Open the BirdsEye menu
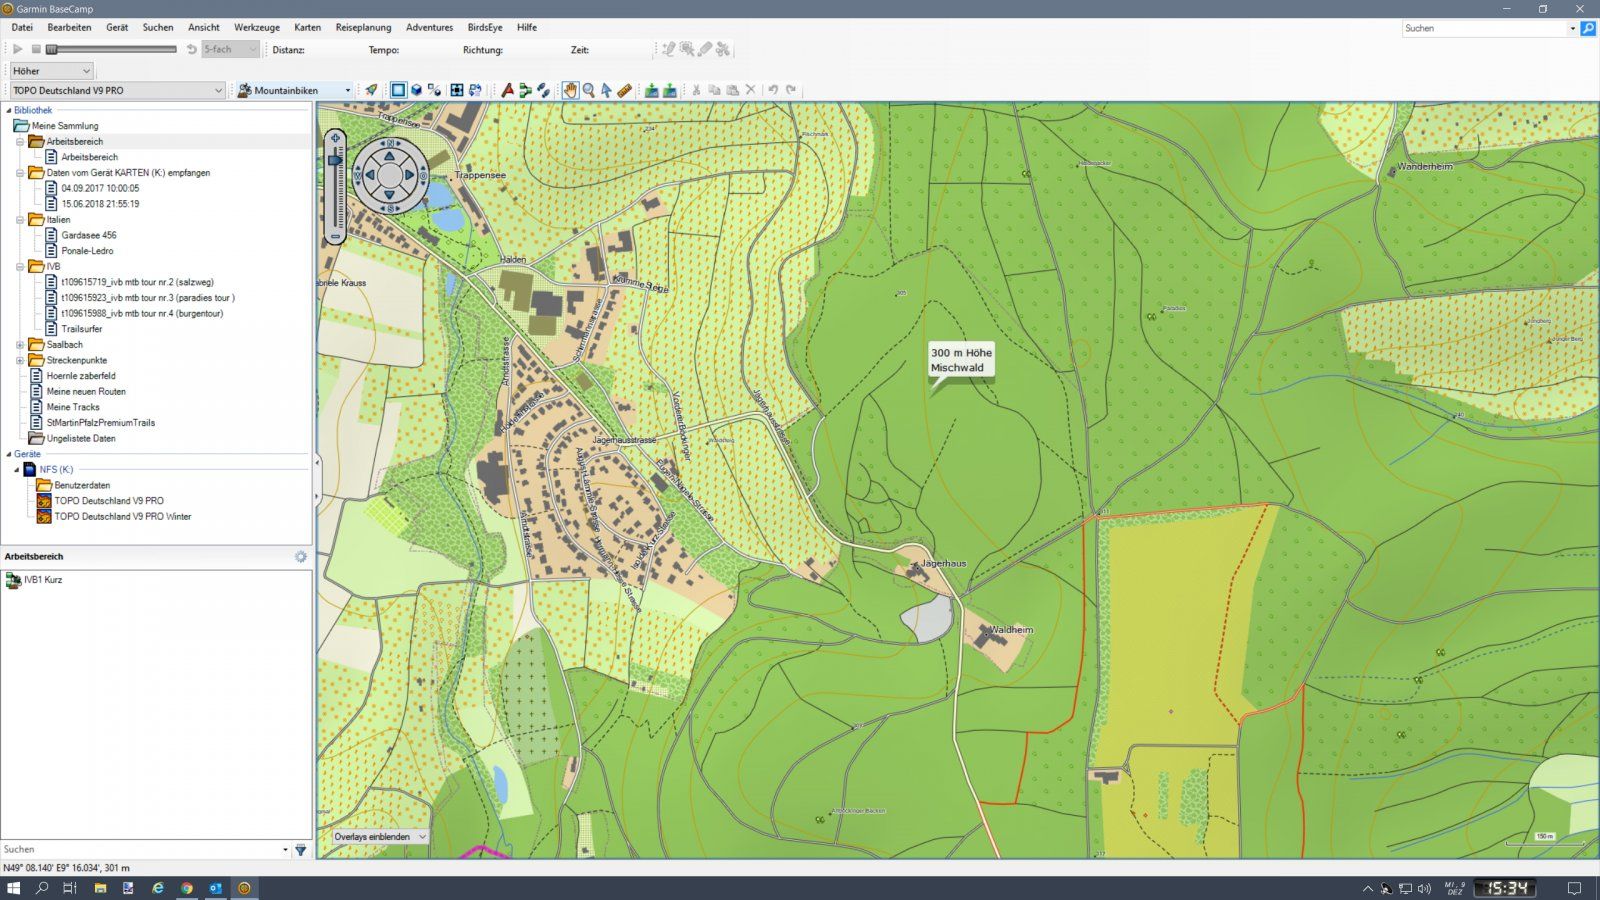Screen dimensions: 1600x900 [x=485, y=27]
